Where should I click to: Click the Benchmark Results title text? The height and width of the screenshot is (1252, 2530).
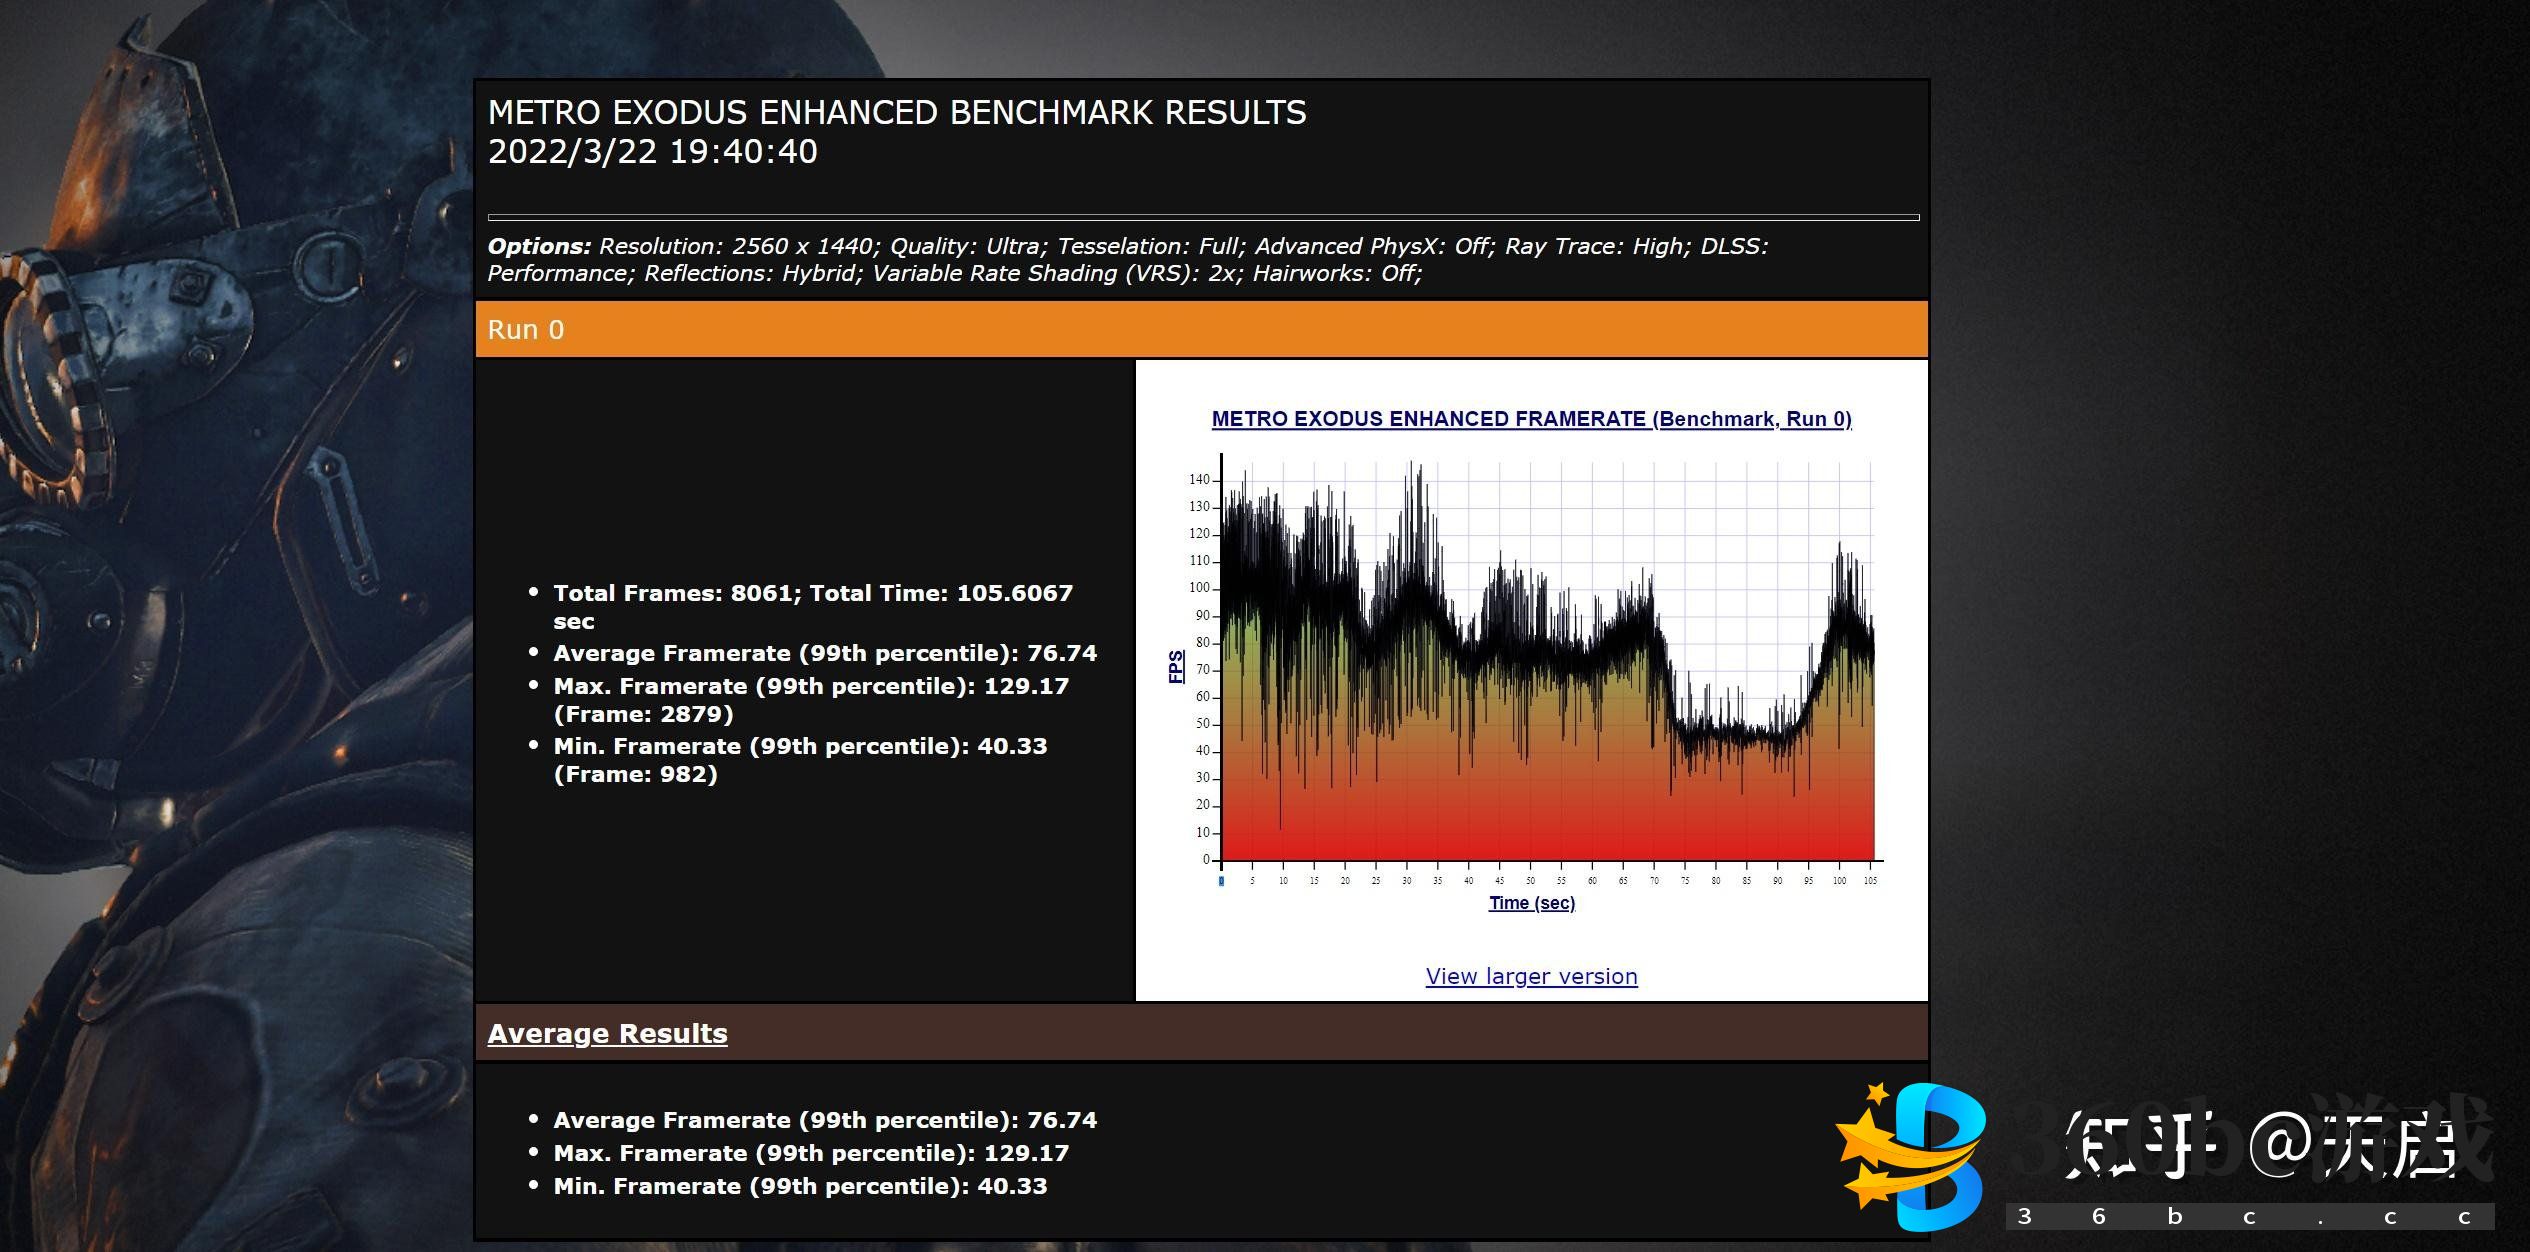coord(896,113)
